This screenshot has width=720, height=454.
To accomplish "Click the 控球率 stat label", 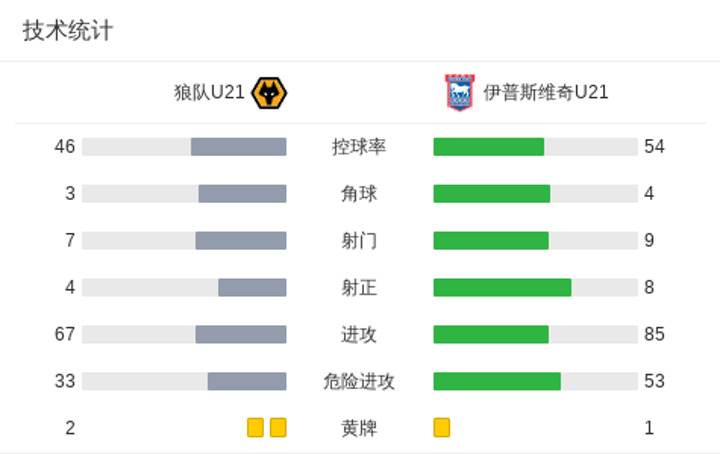I will [x=359, y=147].
